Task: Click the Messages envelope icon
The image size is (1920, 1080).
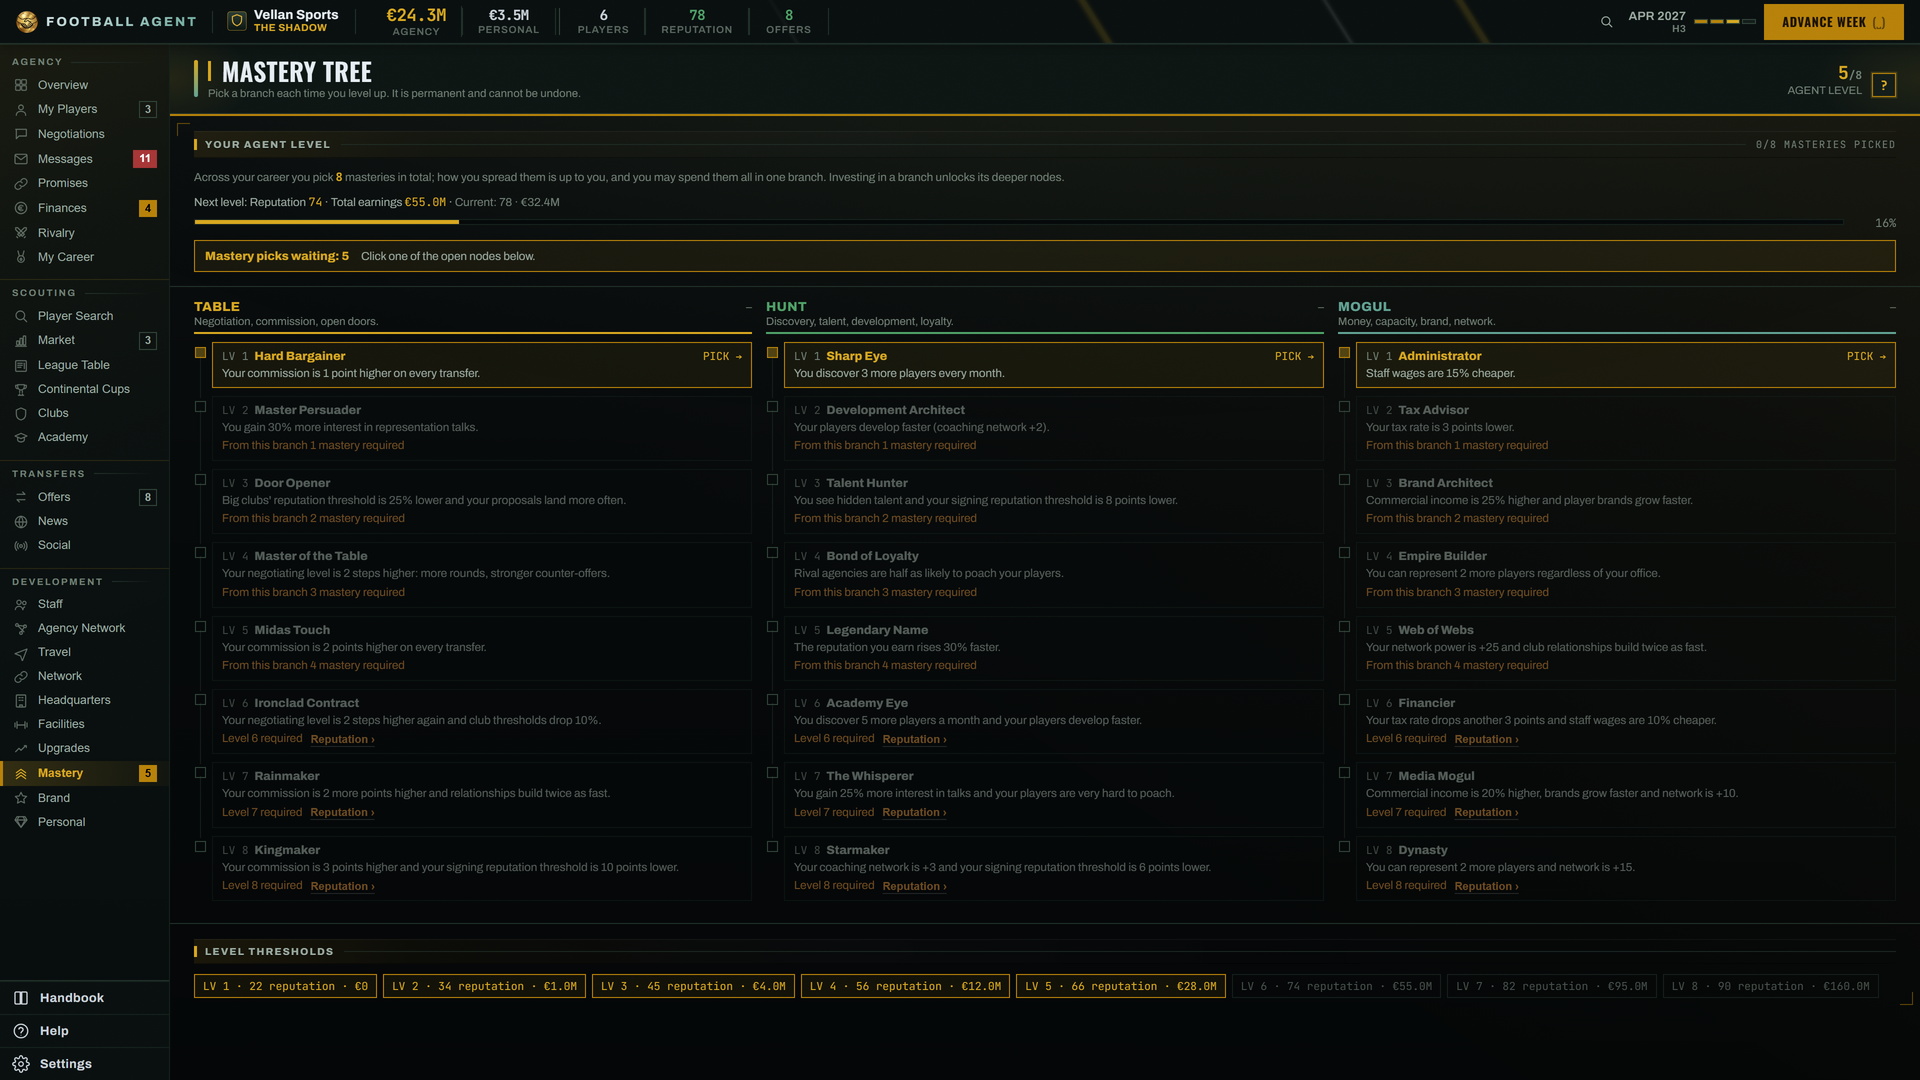Action: point(21,159)
